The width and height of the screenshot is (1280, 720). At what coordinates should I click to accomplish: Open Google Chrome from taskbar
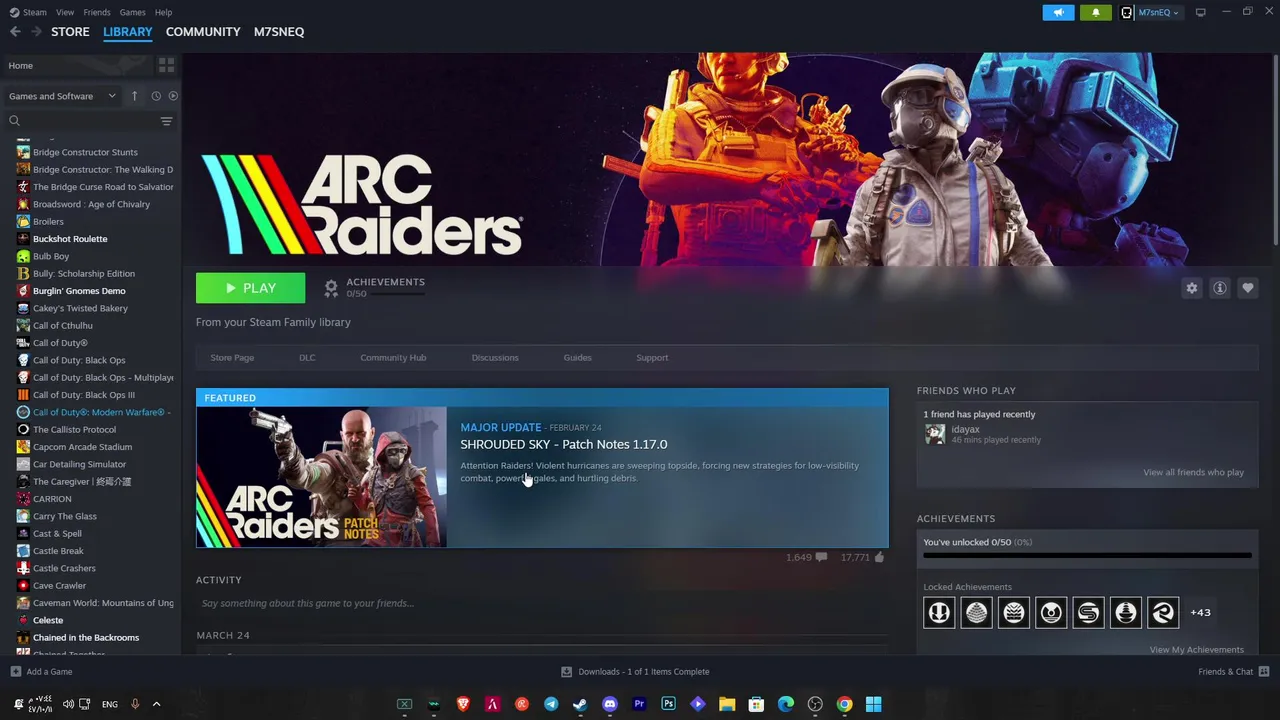coord(844,704)
